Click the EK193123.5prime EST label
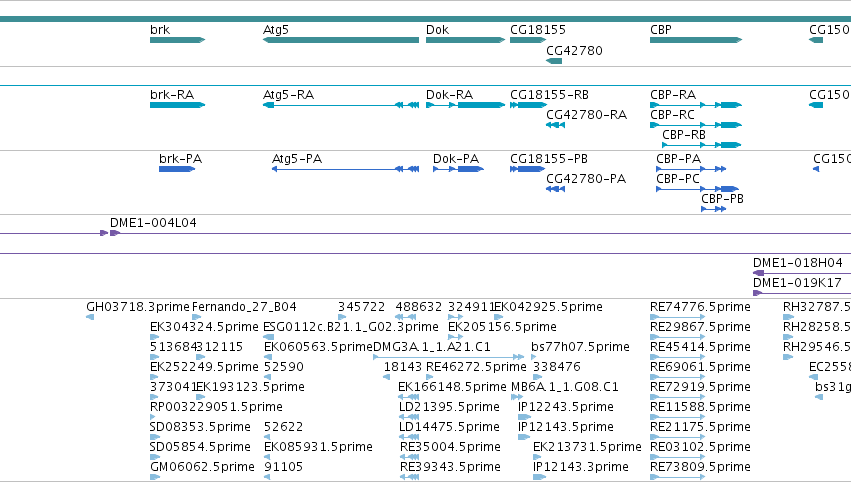The image size is (851, 482). (x=250, y=387)
